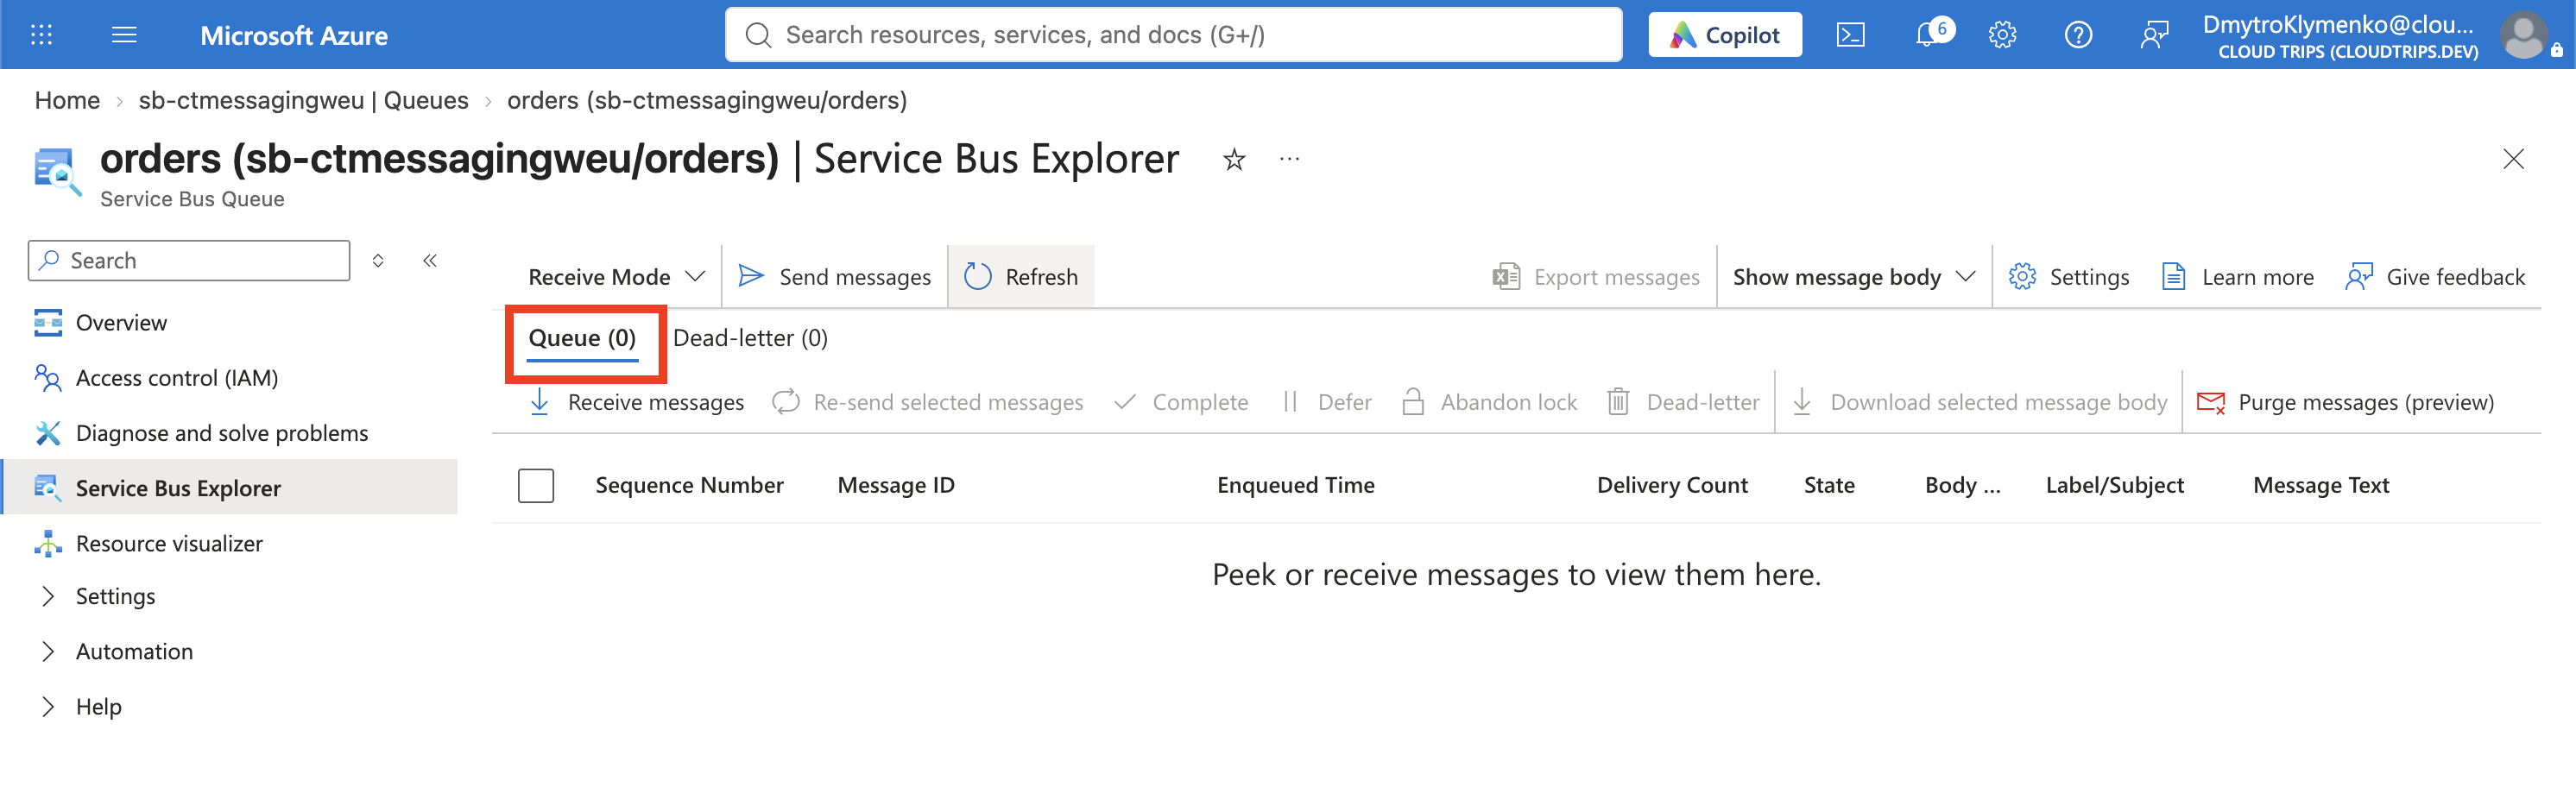The height and width of the screenshot is (787, 2576).
Task: Open the Azure portal apps grid icon
Action: pos(41,35)
